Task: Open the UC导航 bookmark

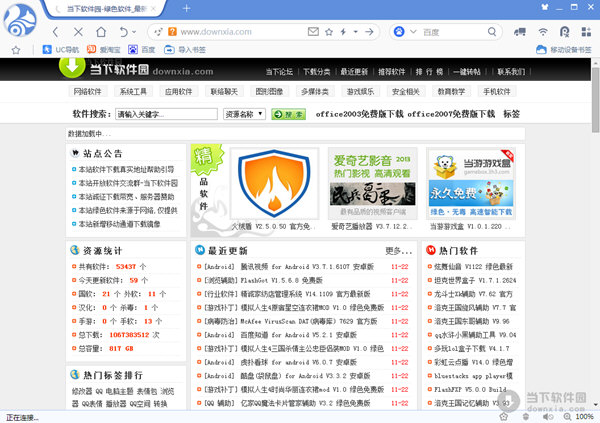Action: tap(61, 49)
